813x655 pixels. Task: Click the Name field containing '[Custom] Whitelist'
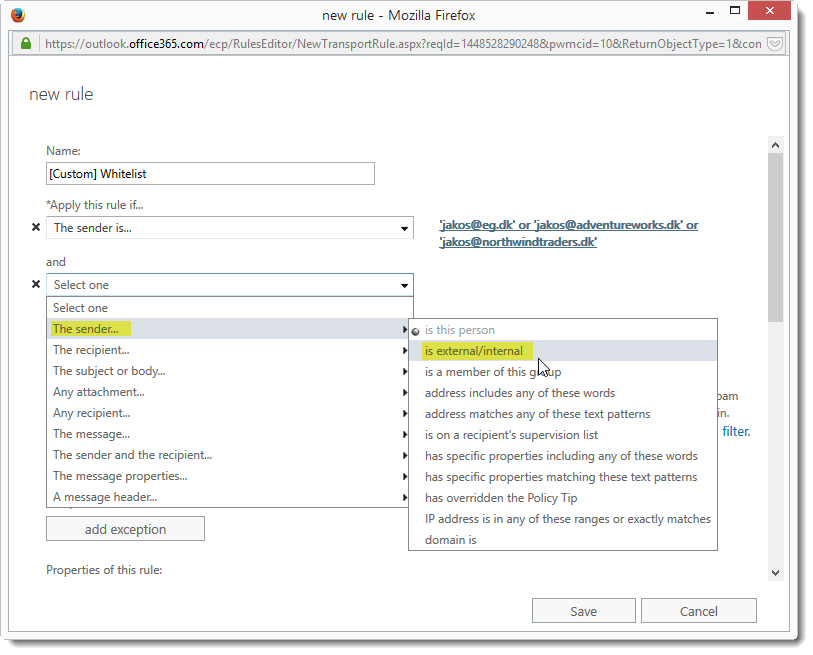pyautogui.click(x=210, y=174)
